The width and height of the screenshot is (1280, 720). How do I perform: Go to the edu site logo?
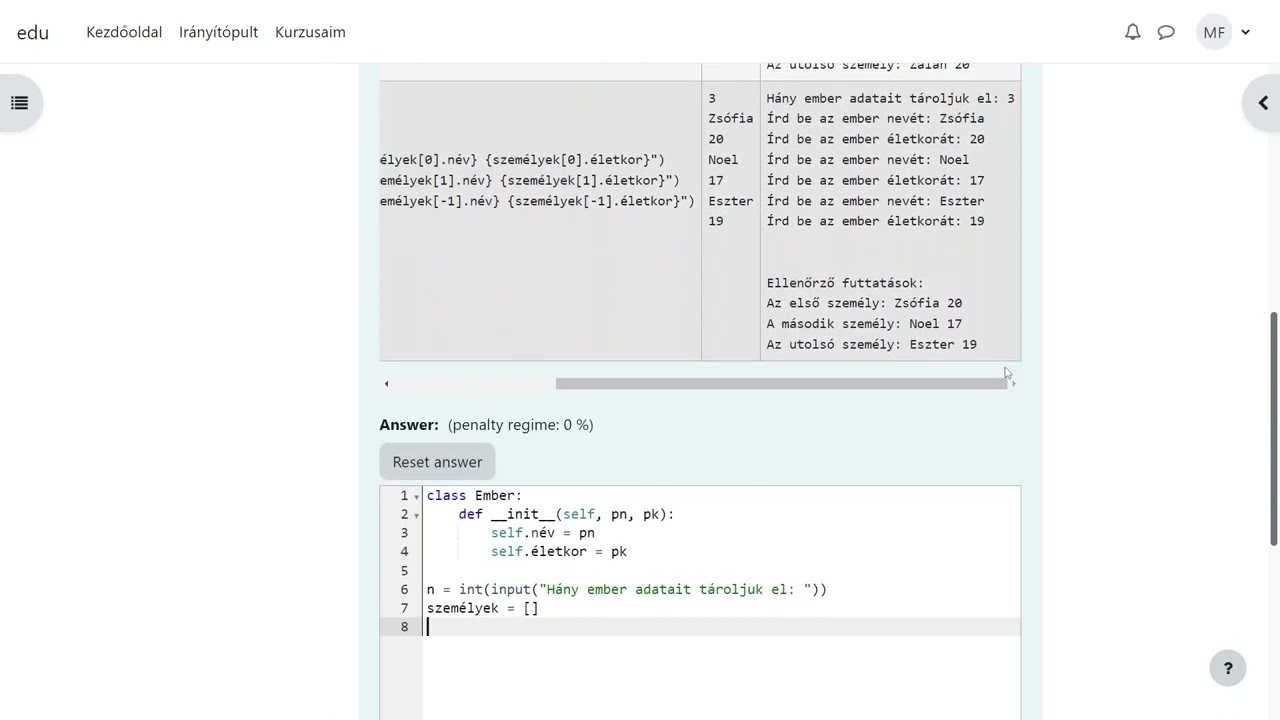click(x=33, y=32)
